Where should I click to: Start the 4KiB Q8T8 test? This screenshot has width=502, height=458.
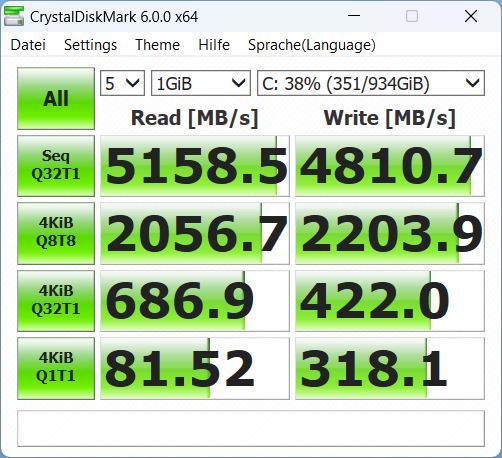coord(56,233)
